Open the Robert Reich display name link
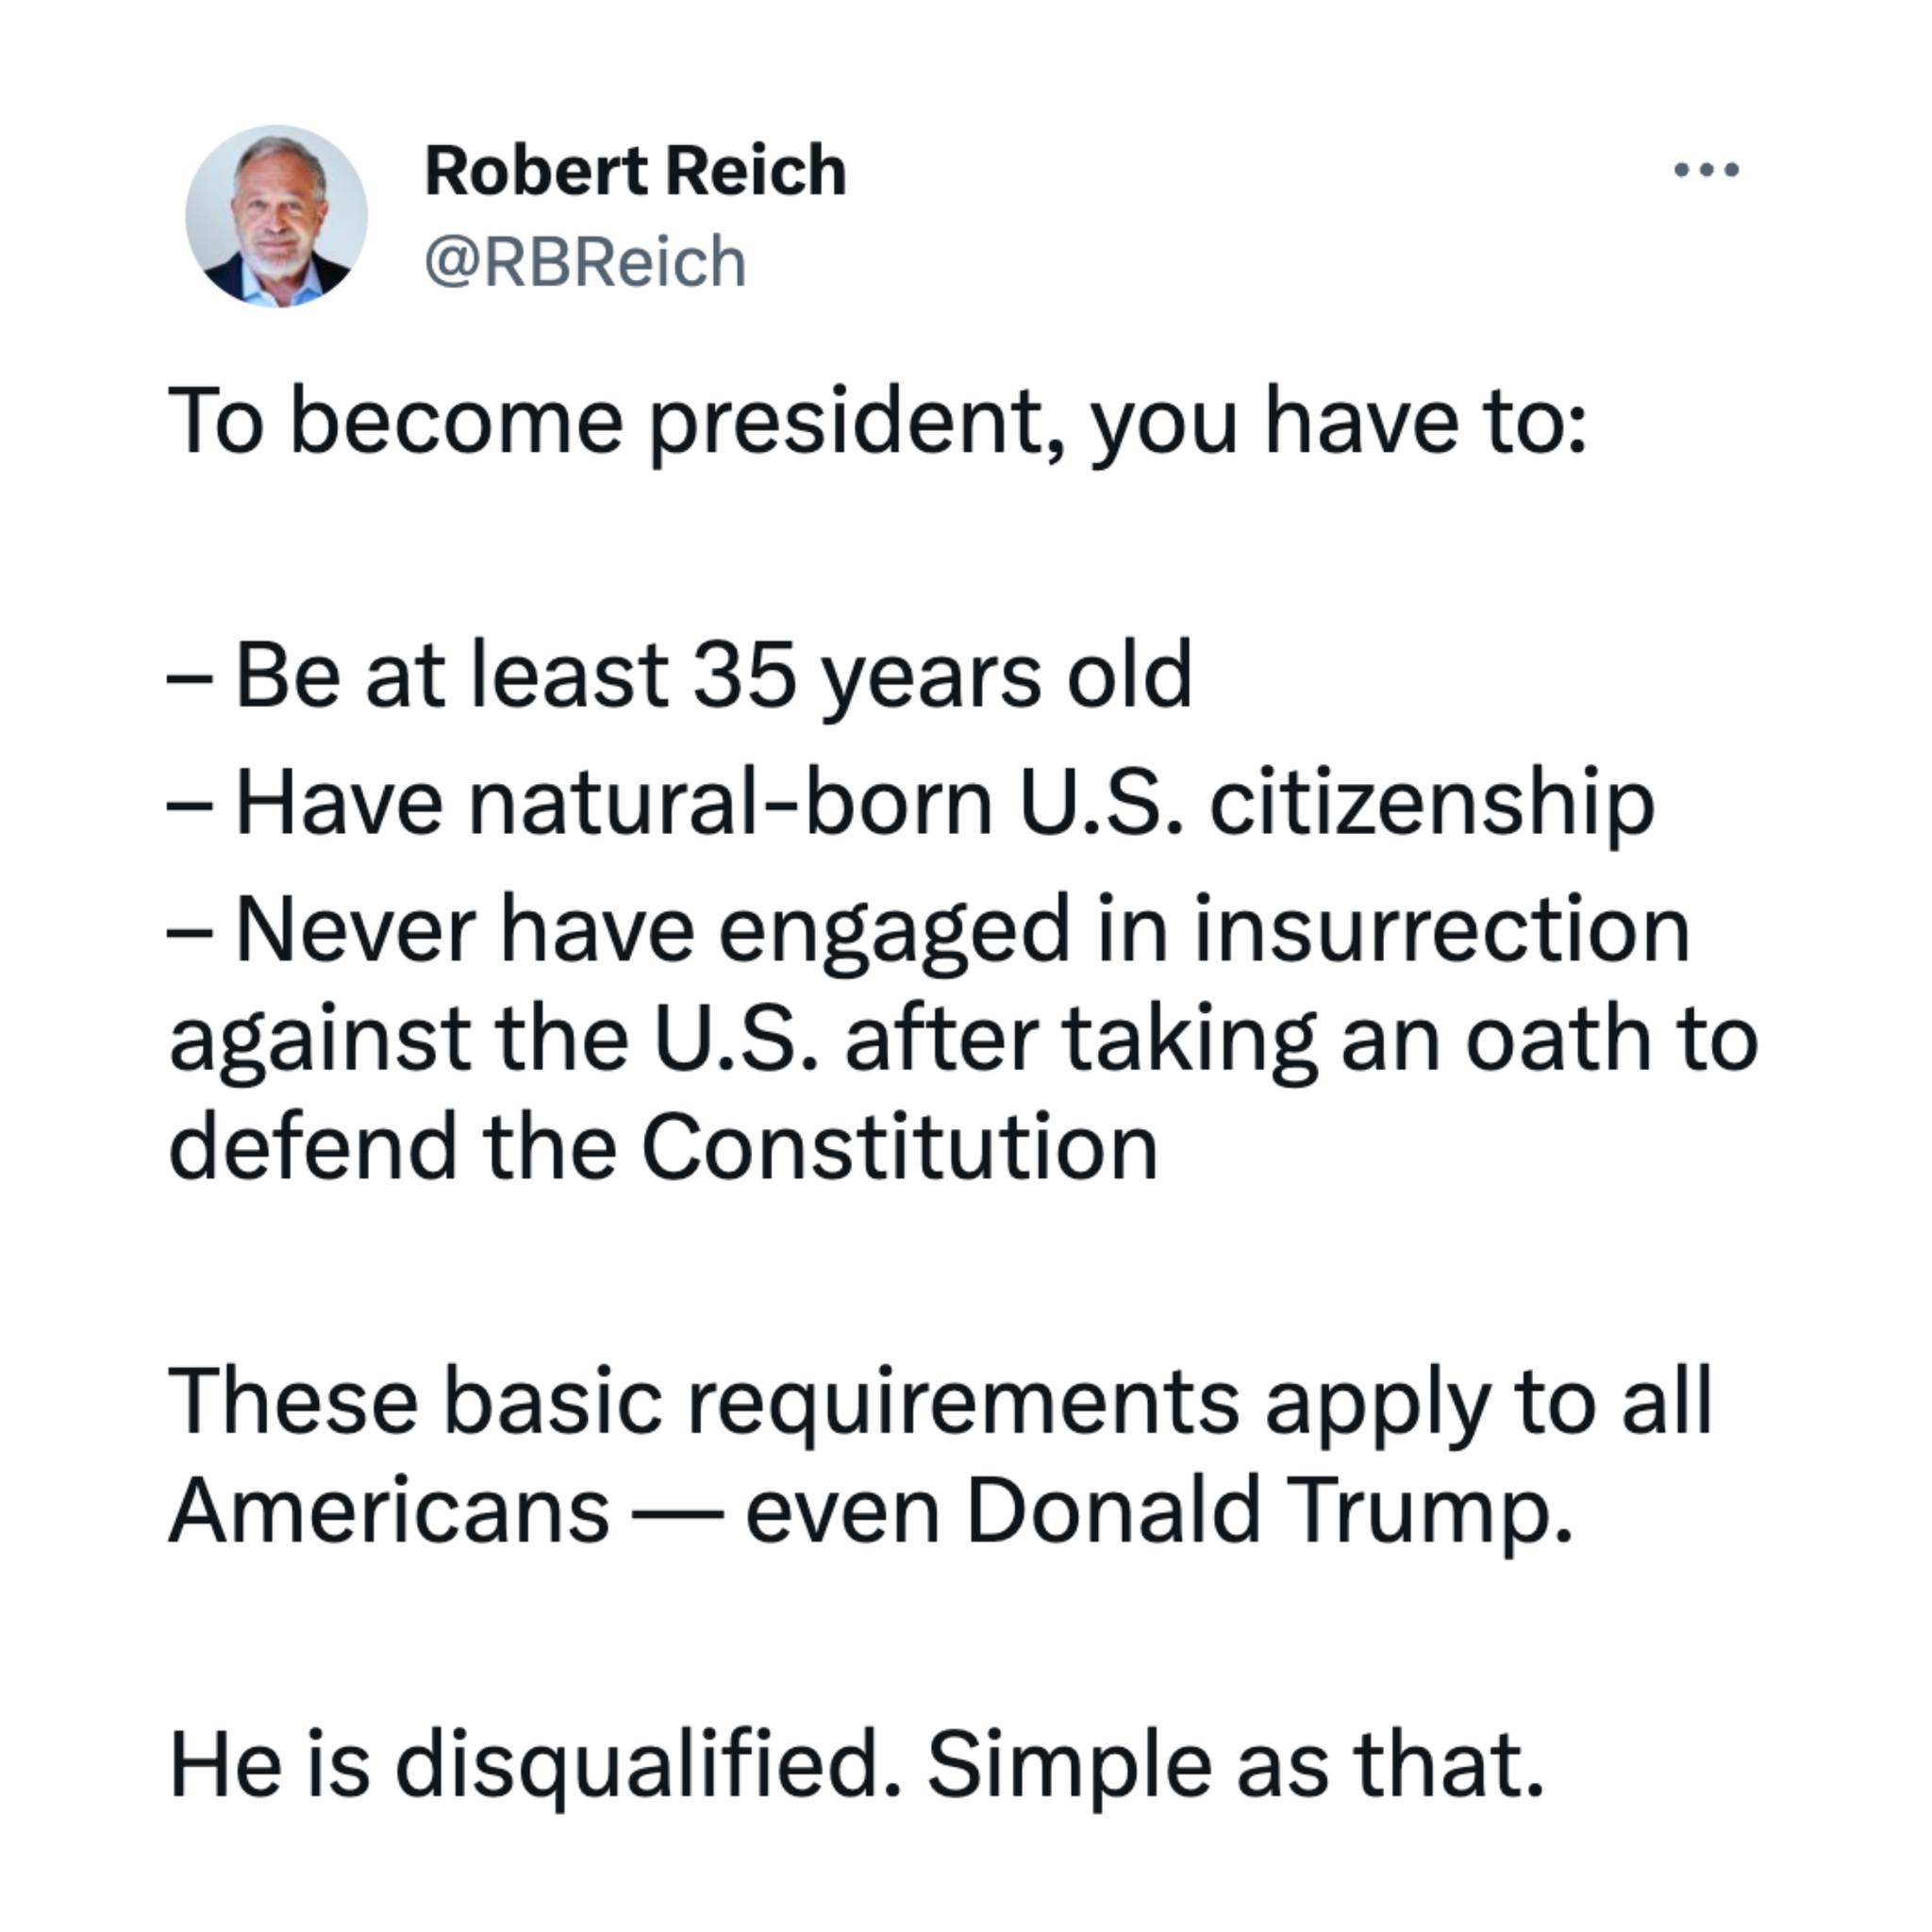This screenshot has width=1932, height=1932. pos(635,170)
